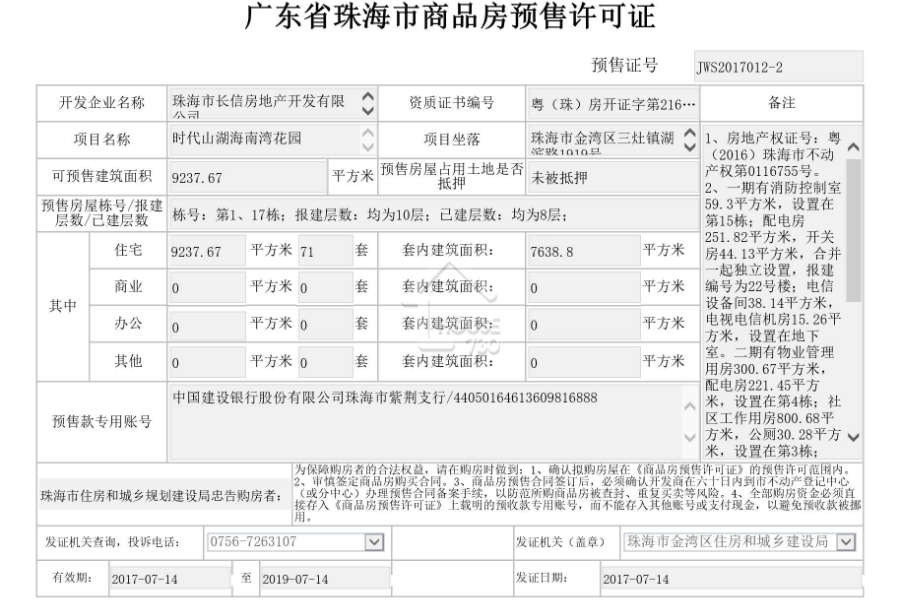Viewport: 900px width, 600px height.
Task: Click the sellable building area field 9237.67
Action: (x=247, y=177)
